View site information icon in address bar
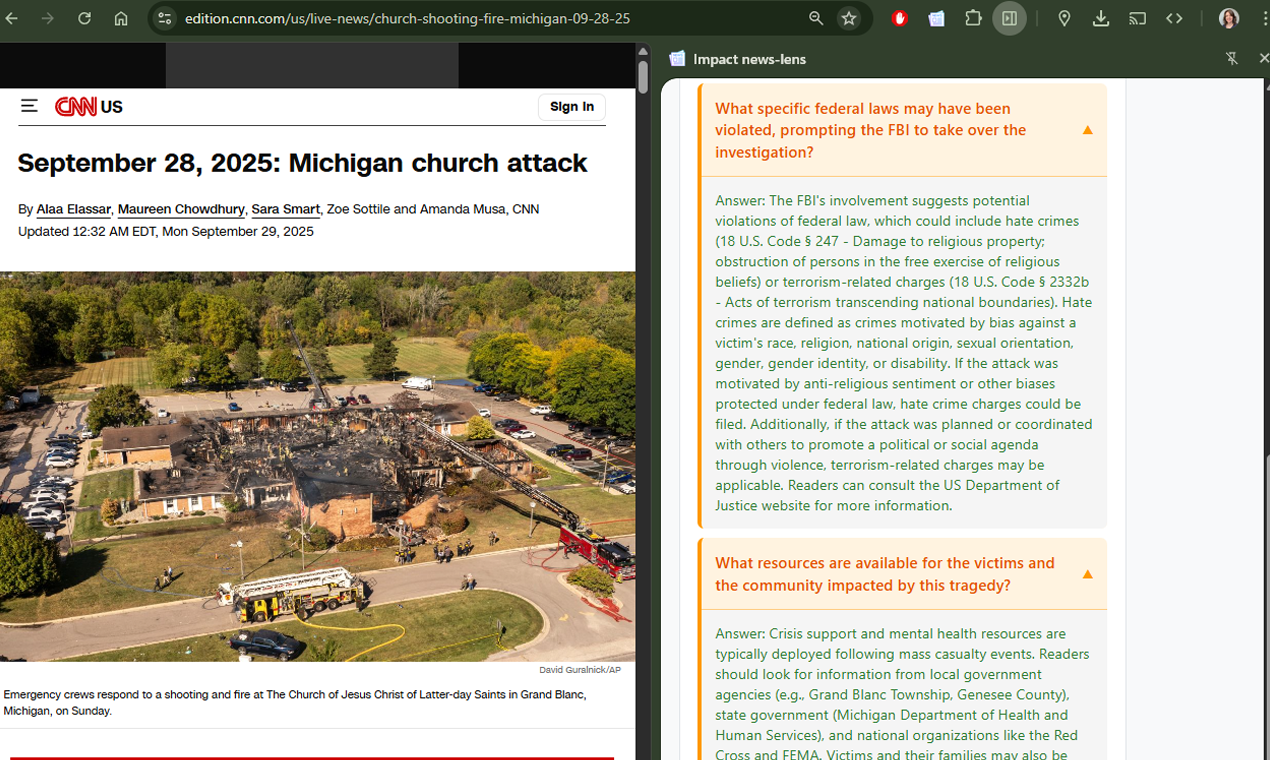Screen dimensions: 1270x760 click(165, 18)
